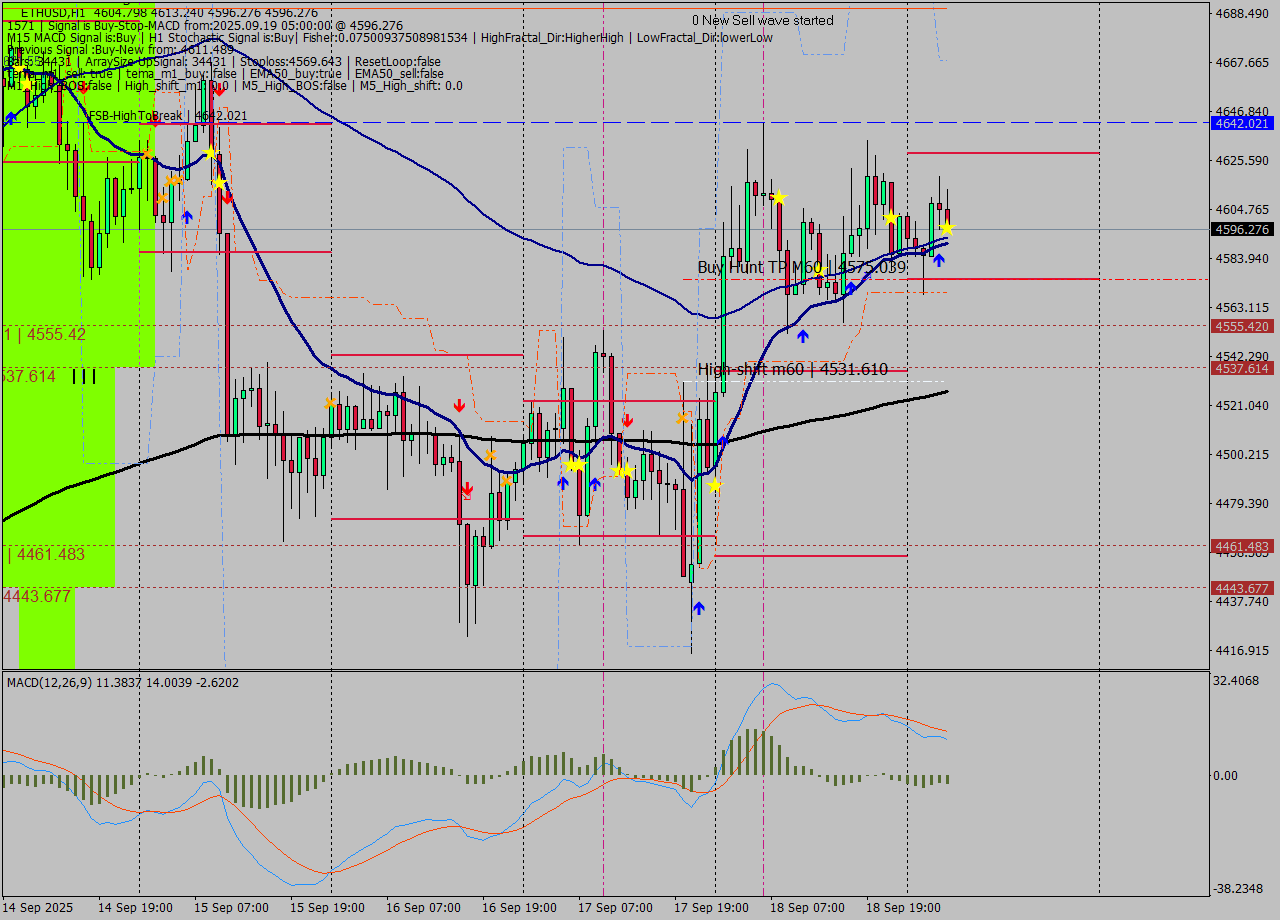Click the High-shift m60 4531.610 label
The height and width of the screenshot is (920, 1280).
click(792, 370)
